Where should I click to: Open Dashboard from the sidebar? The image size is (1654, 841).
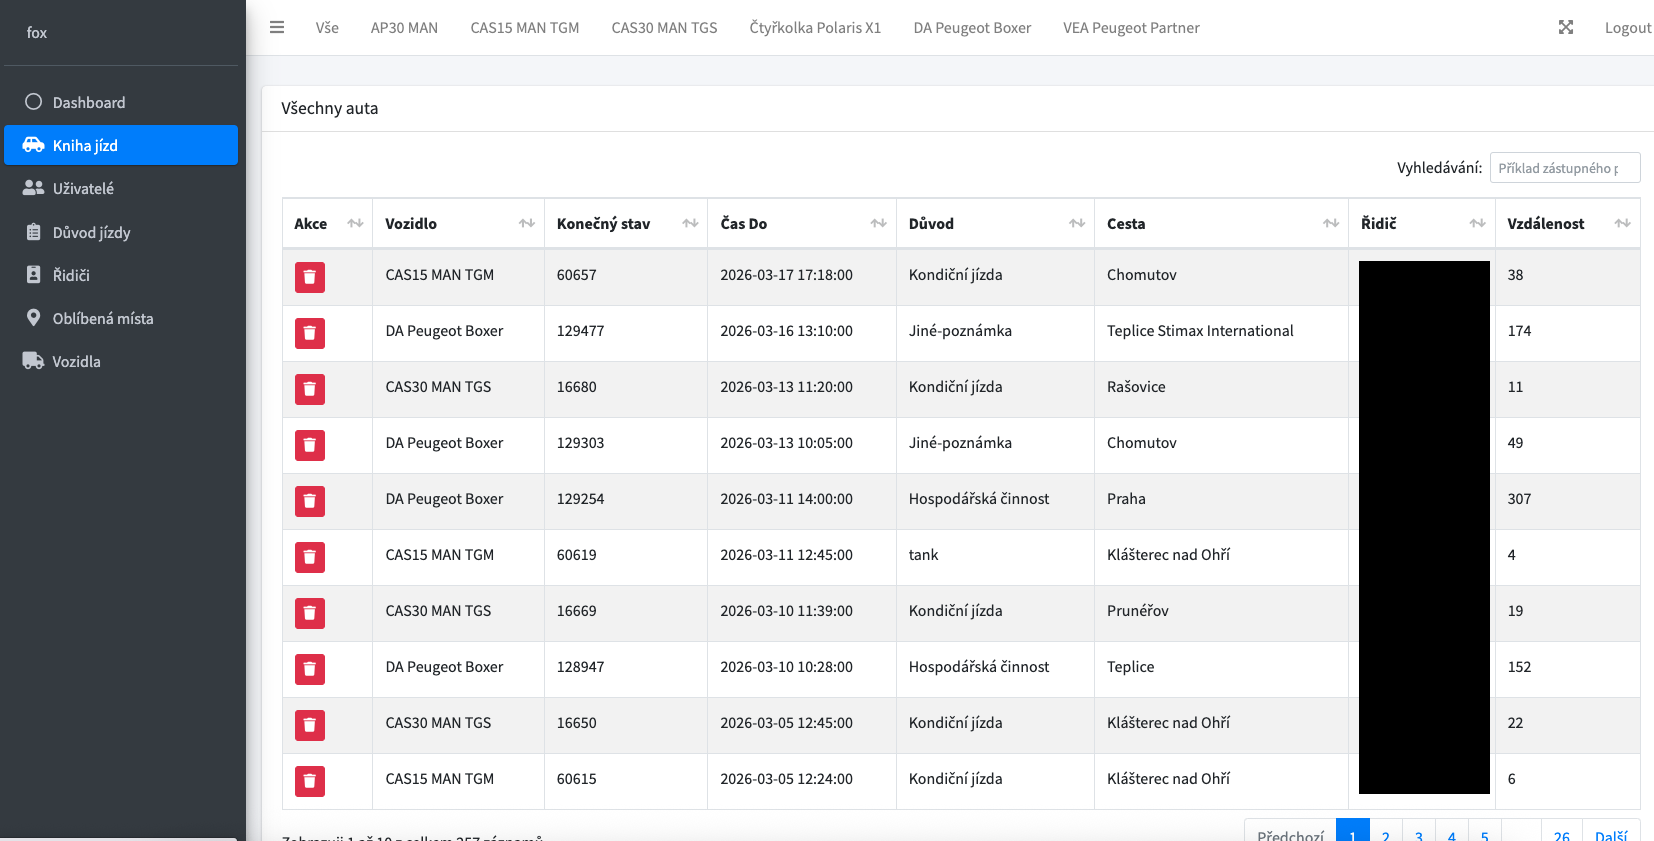coord(89,102)
